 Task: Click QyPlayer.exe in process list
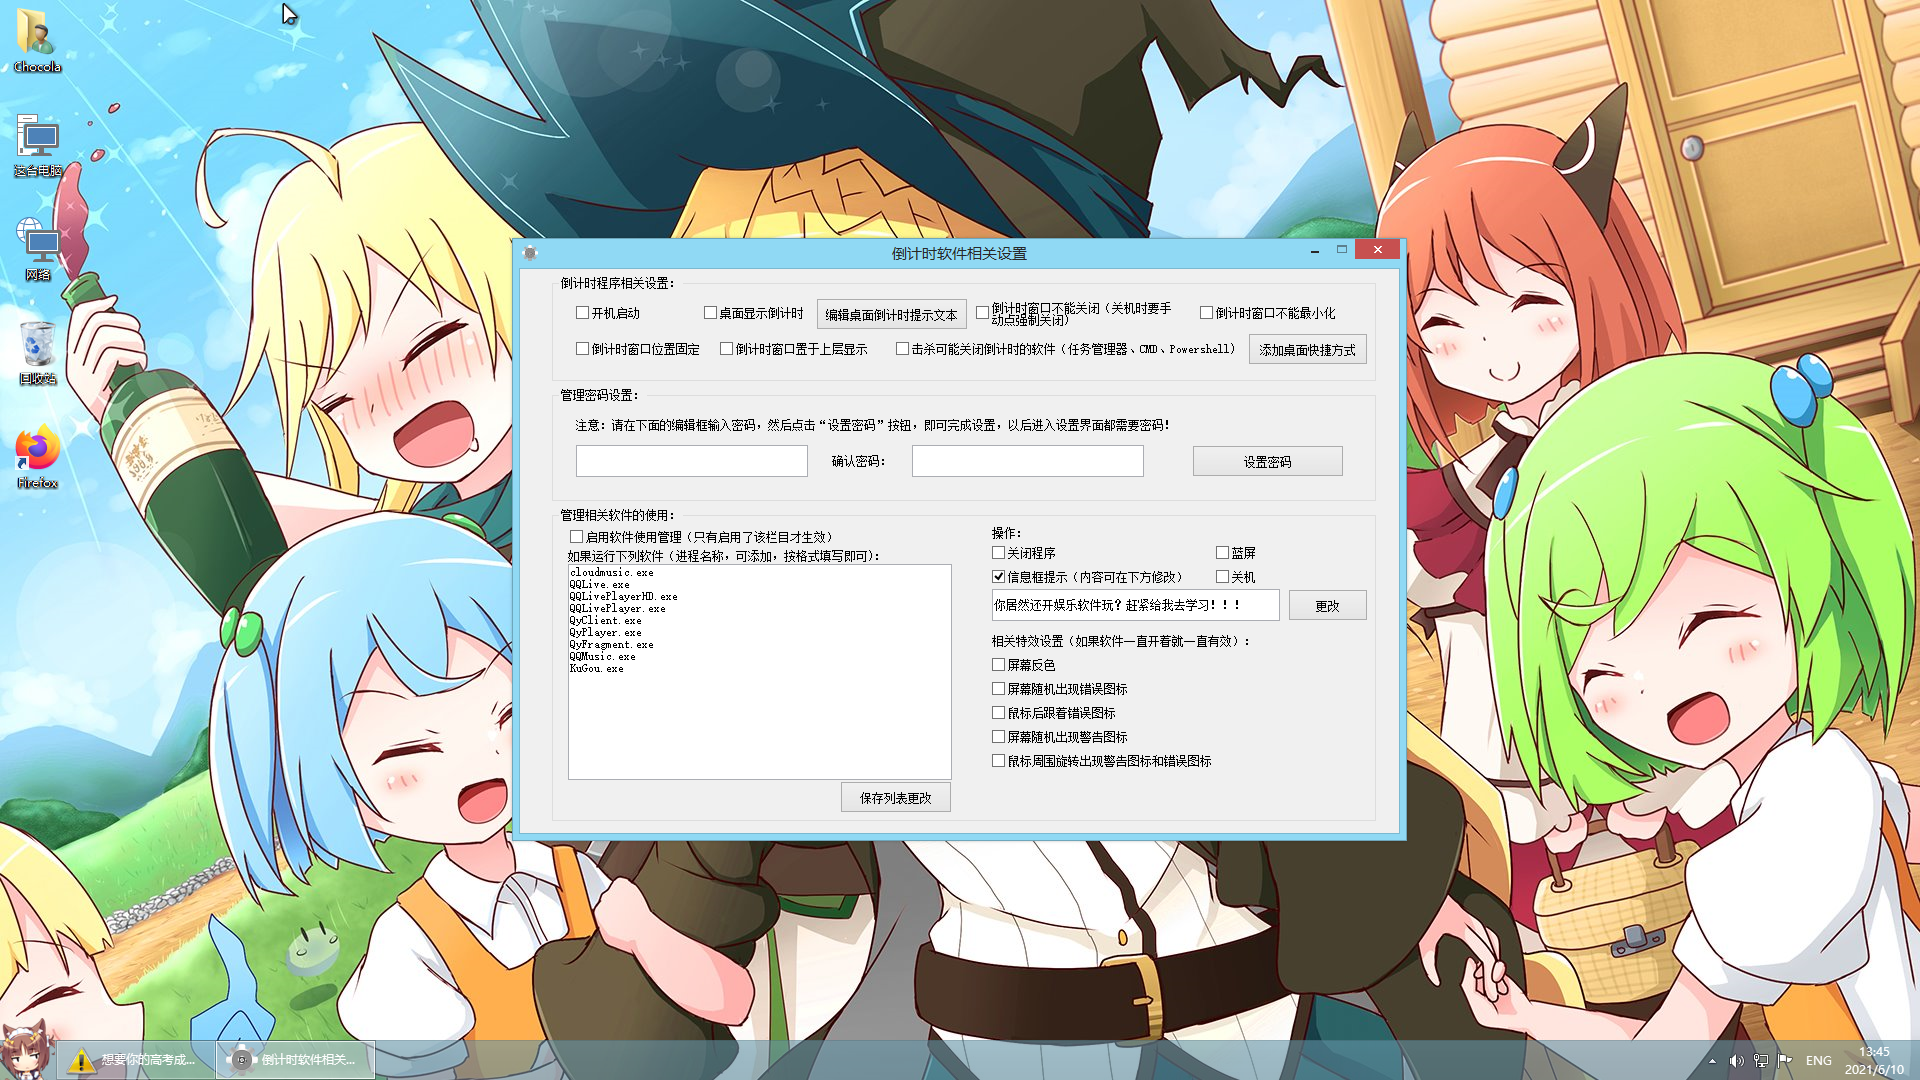[605, 633]
